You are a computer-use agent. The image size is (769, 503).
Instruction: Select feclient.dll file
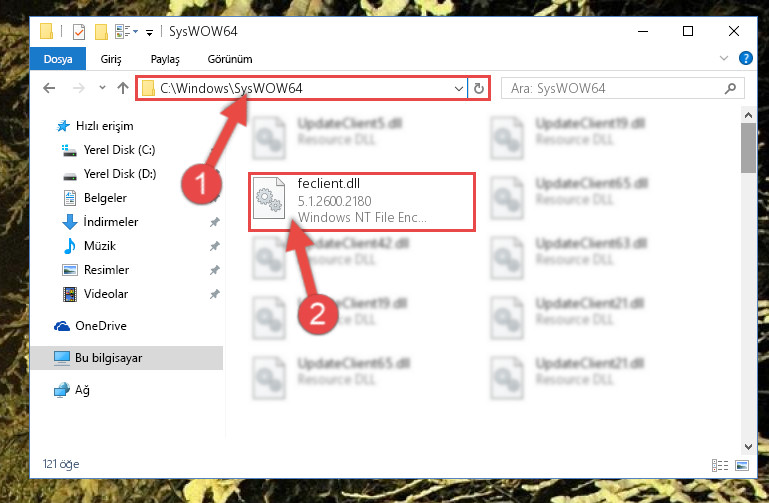362,201
